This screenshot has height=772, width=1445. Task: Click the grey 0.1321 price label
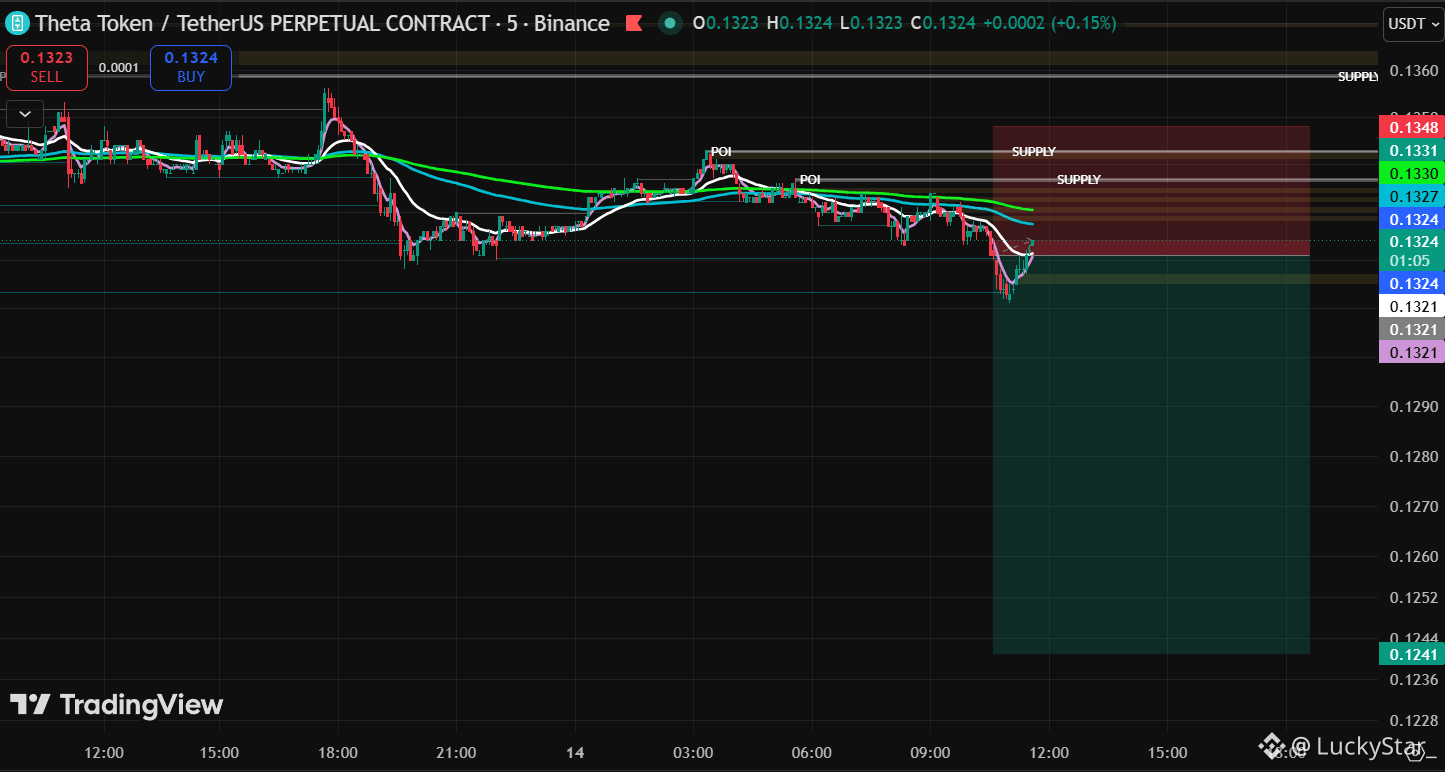tap(1411, 329)
